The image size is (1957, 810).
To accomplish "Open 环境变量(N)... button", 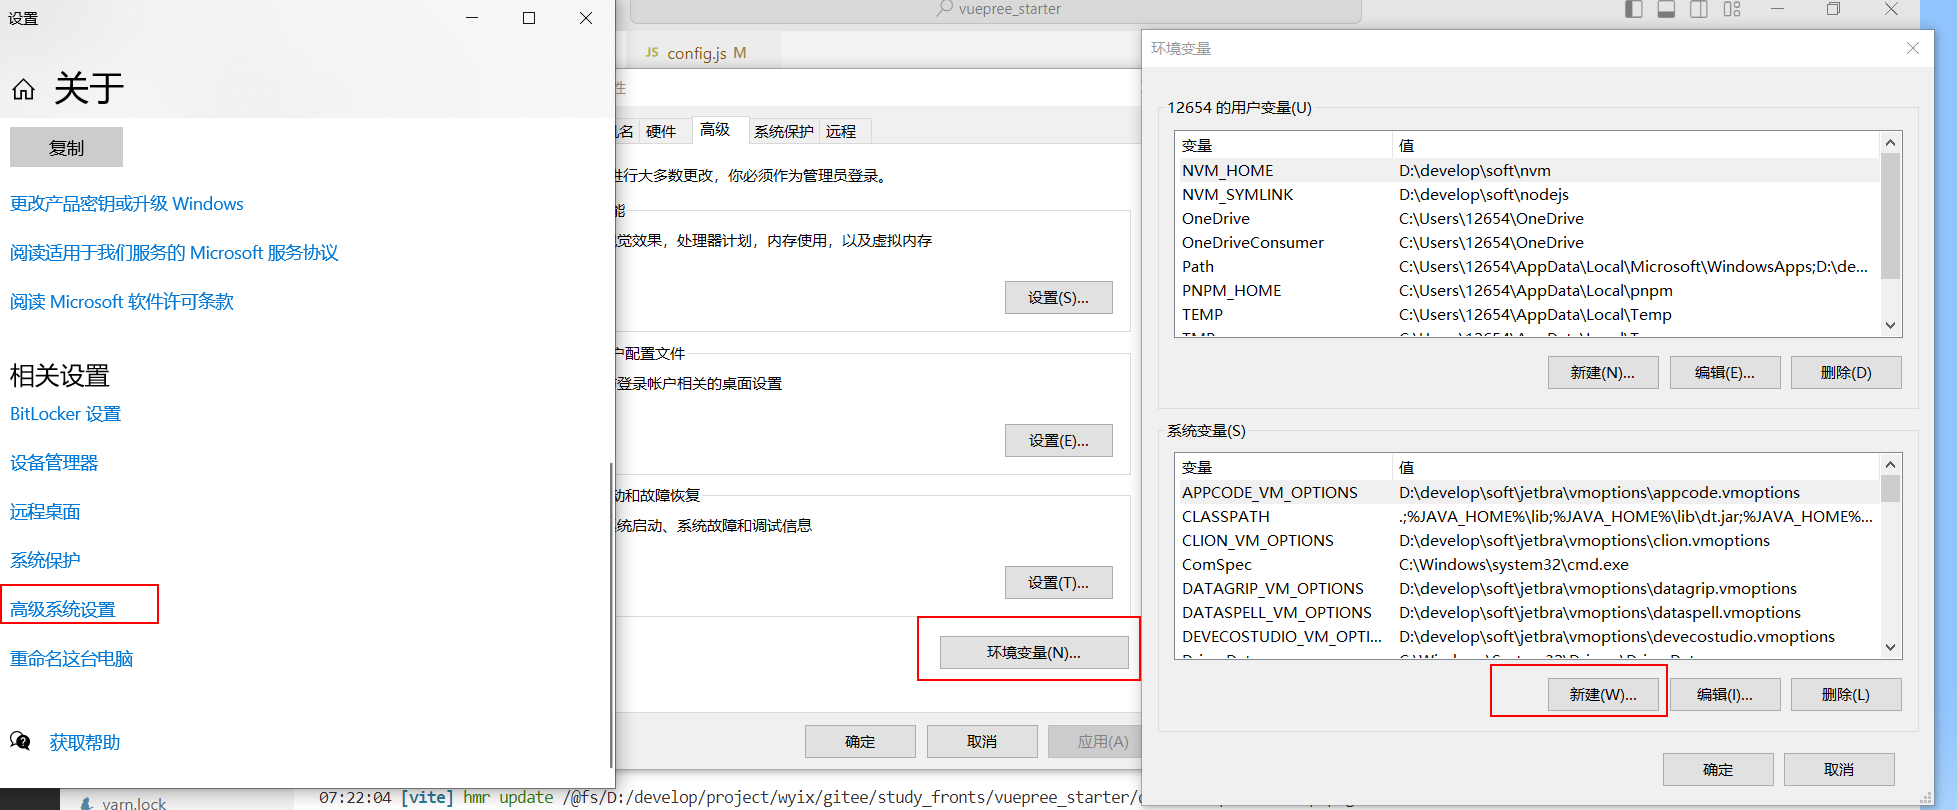I will [1034, 653].
